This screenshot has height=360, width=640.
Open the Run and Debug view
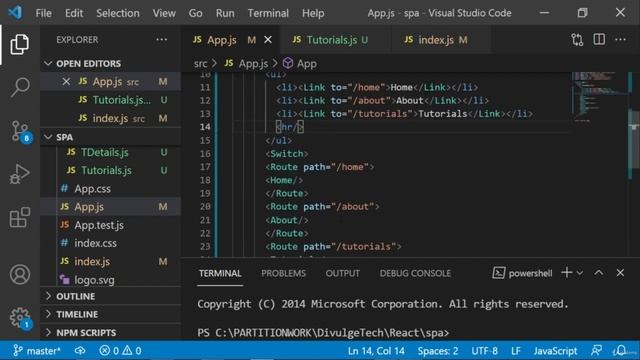19,174
